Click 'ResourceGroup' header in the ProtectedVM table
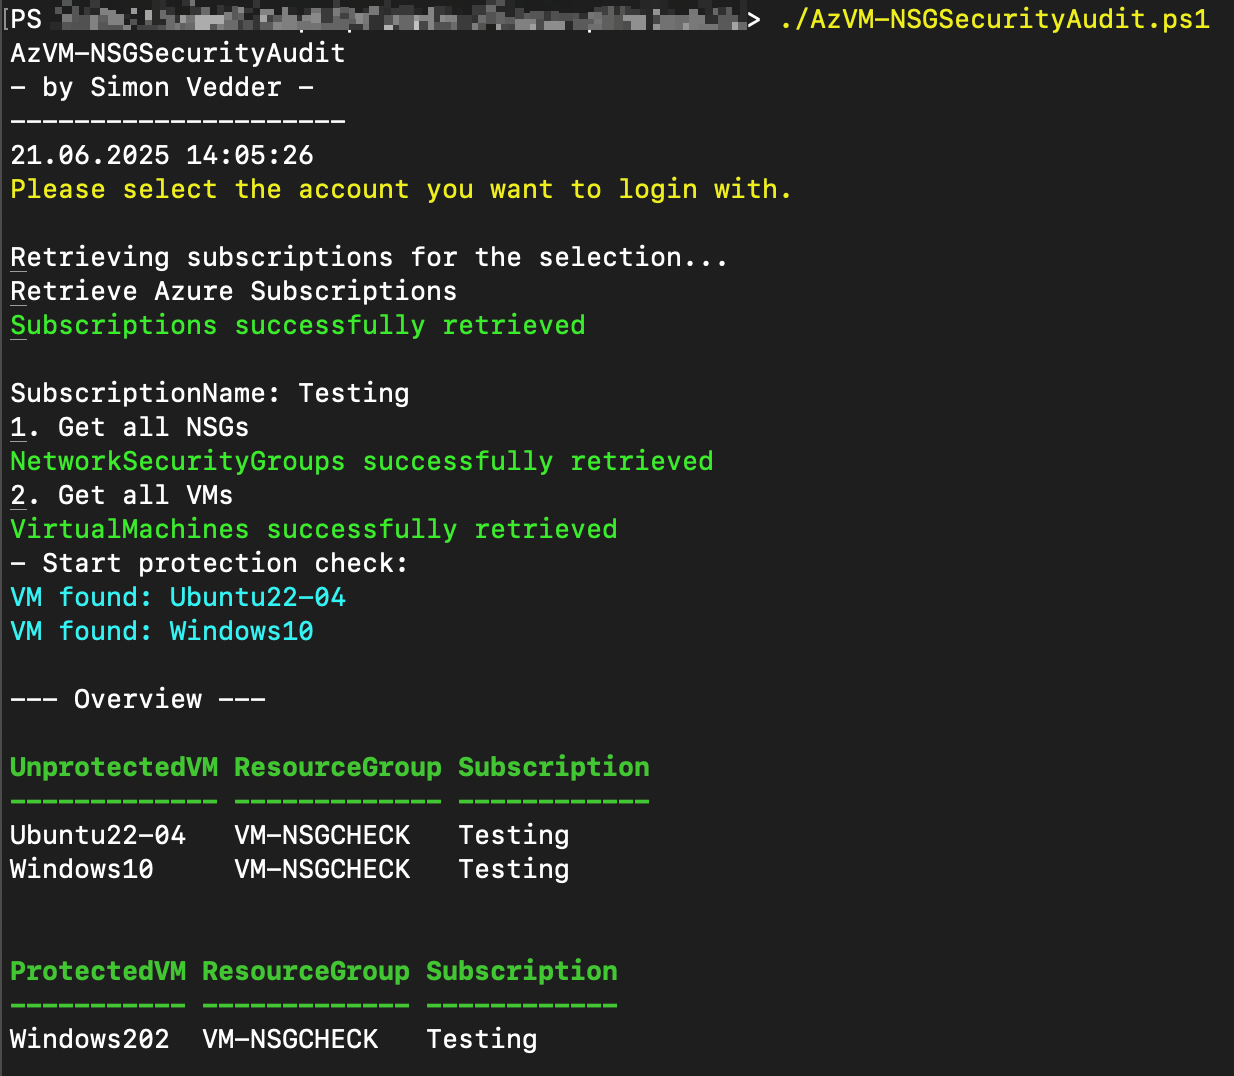 306,971
